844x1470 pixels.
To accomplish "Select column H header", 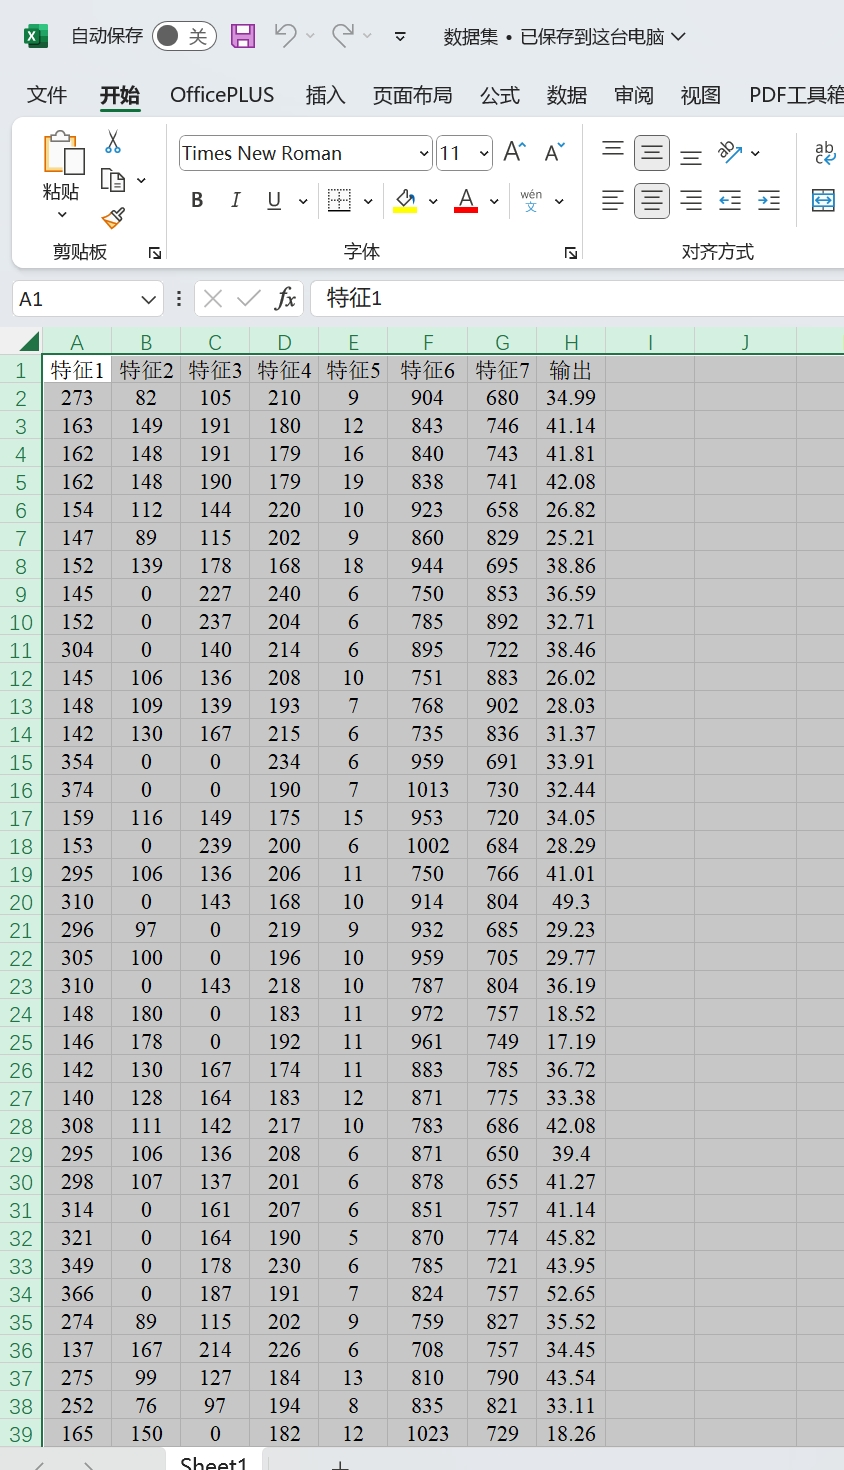I will pyautogui.click(x=571, y=342).
